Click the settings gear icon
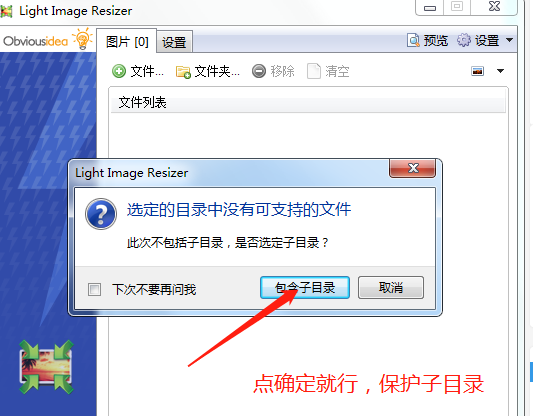 tap(464, 40)
